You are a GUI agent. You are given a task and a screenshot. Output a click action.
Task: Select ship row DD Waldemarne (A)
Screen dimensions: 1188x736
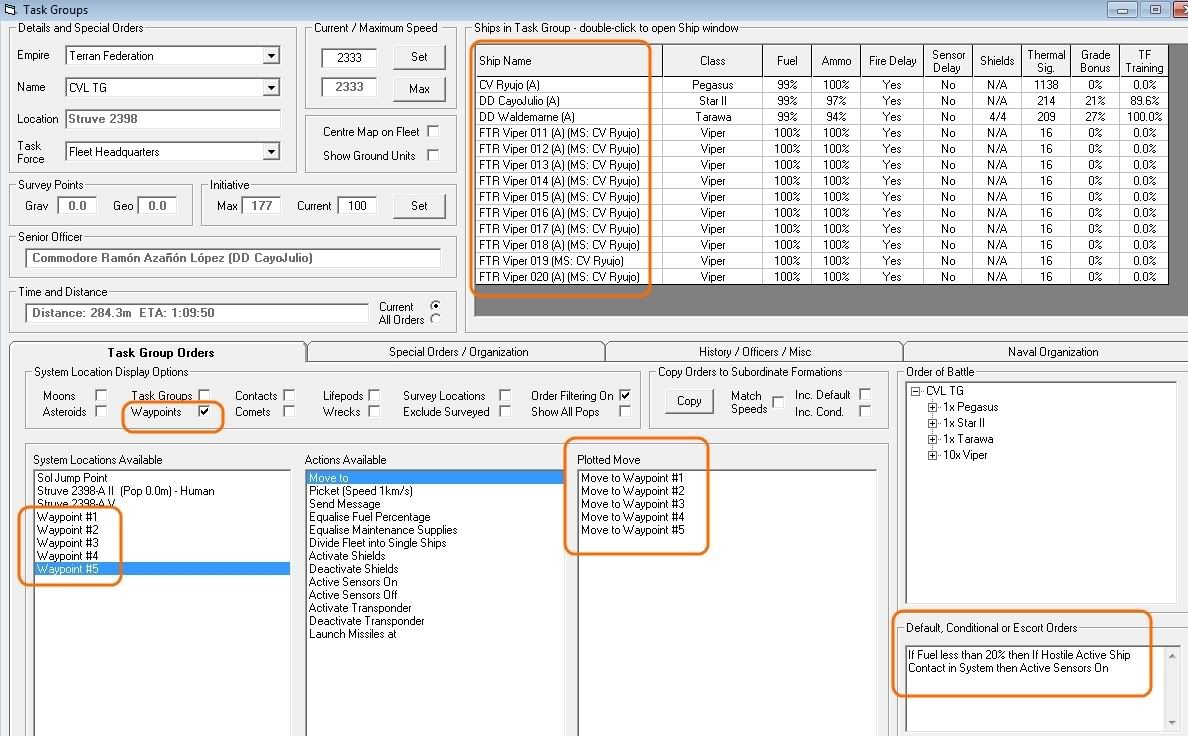822,117
